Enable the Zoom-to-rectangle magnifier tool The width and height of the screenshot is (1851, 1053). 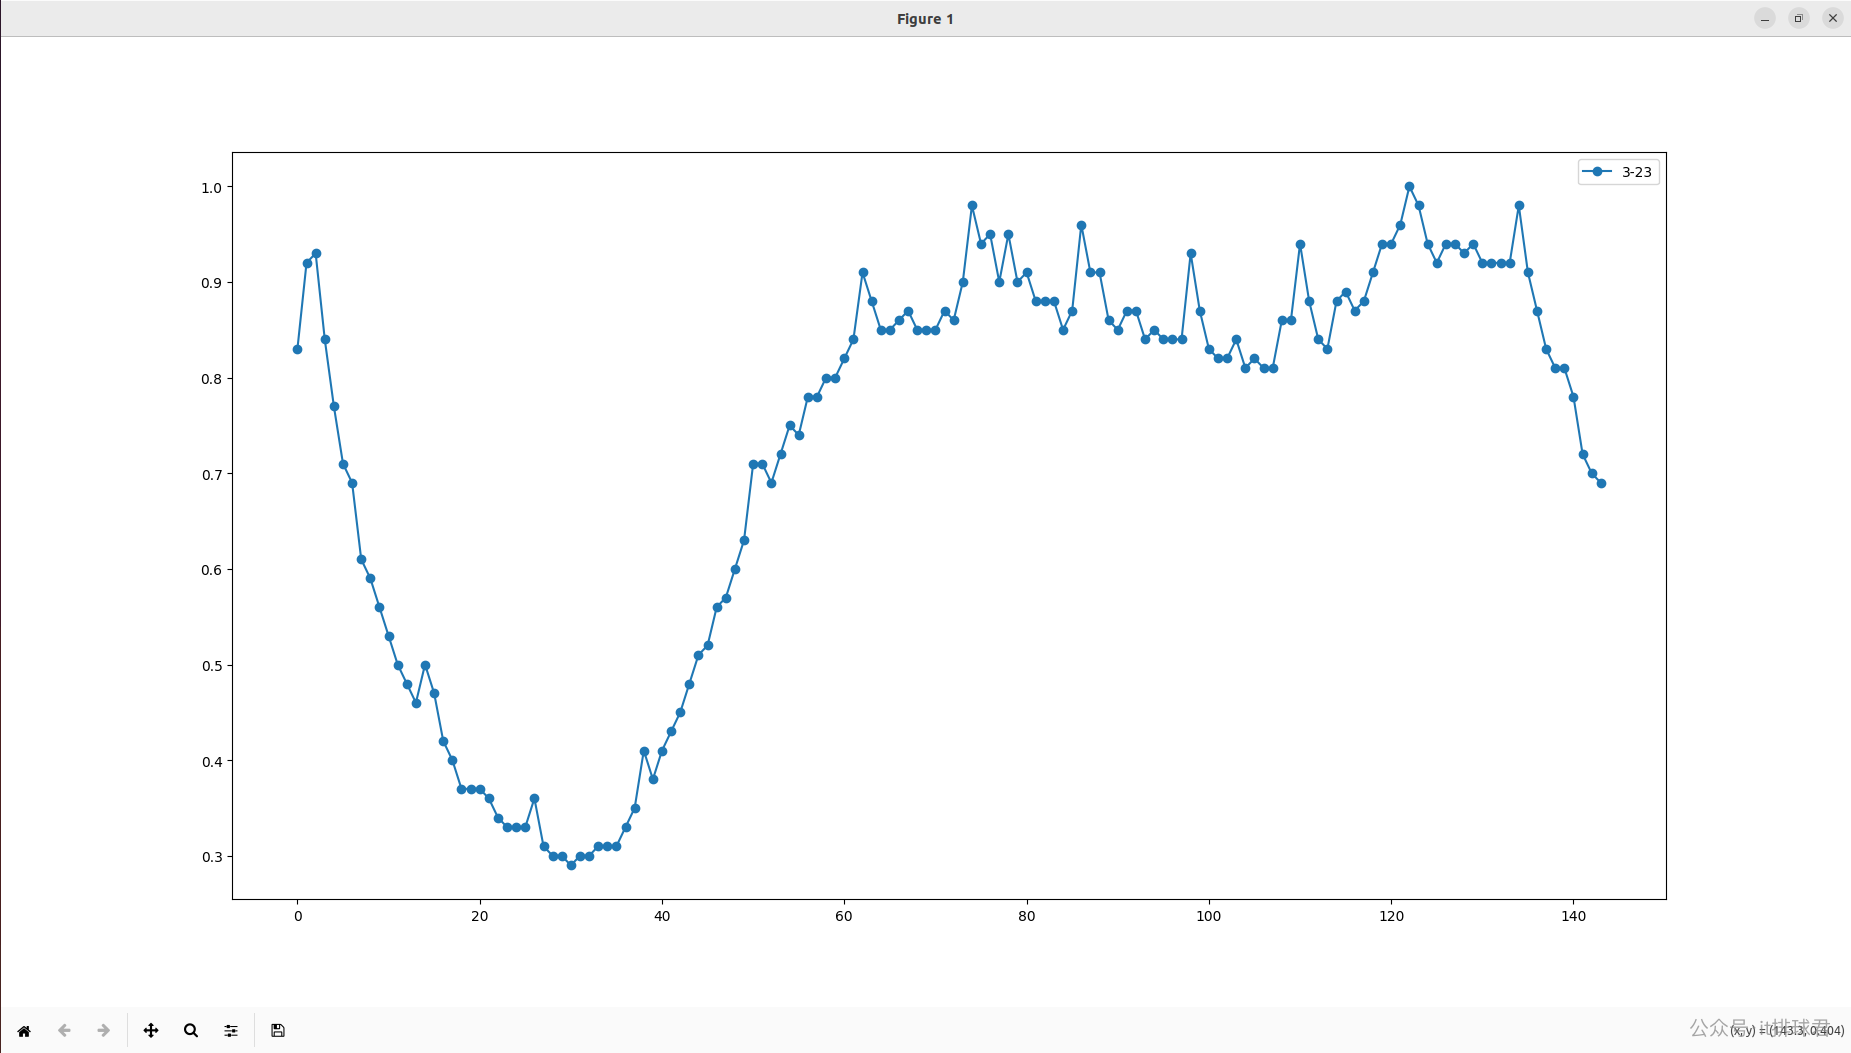click(191, 1031)
